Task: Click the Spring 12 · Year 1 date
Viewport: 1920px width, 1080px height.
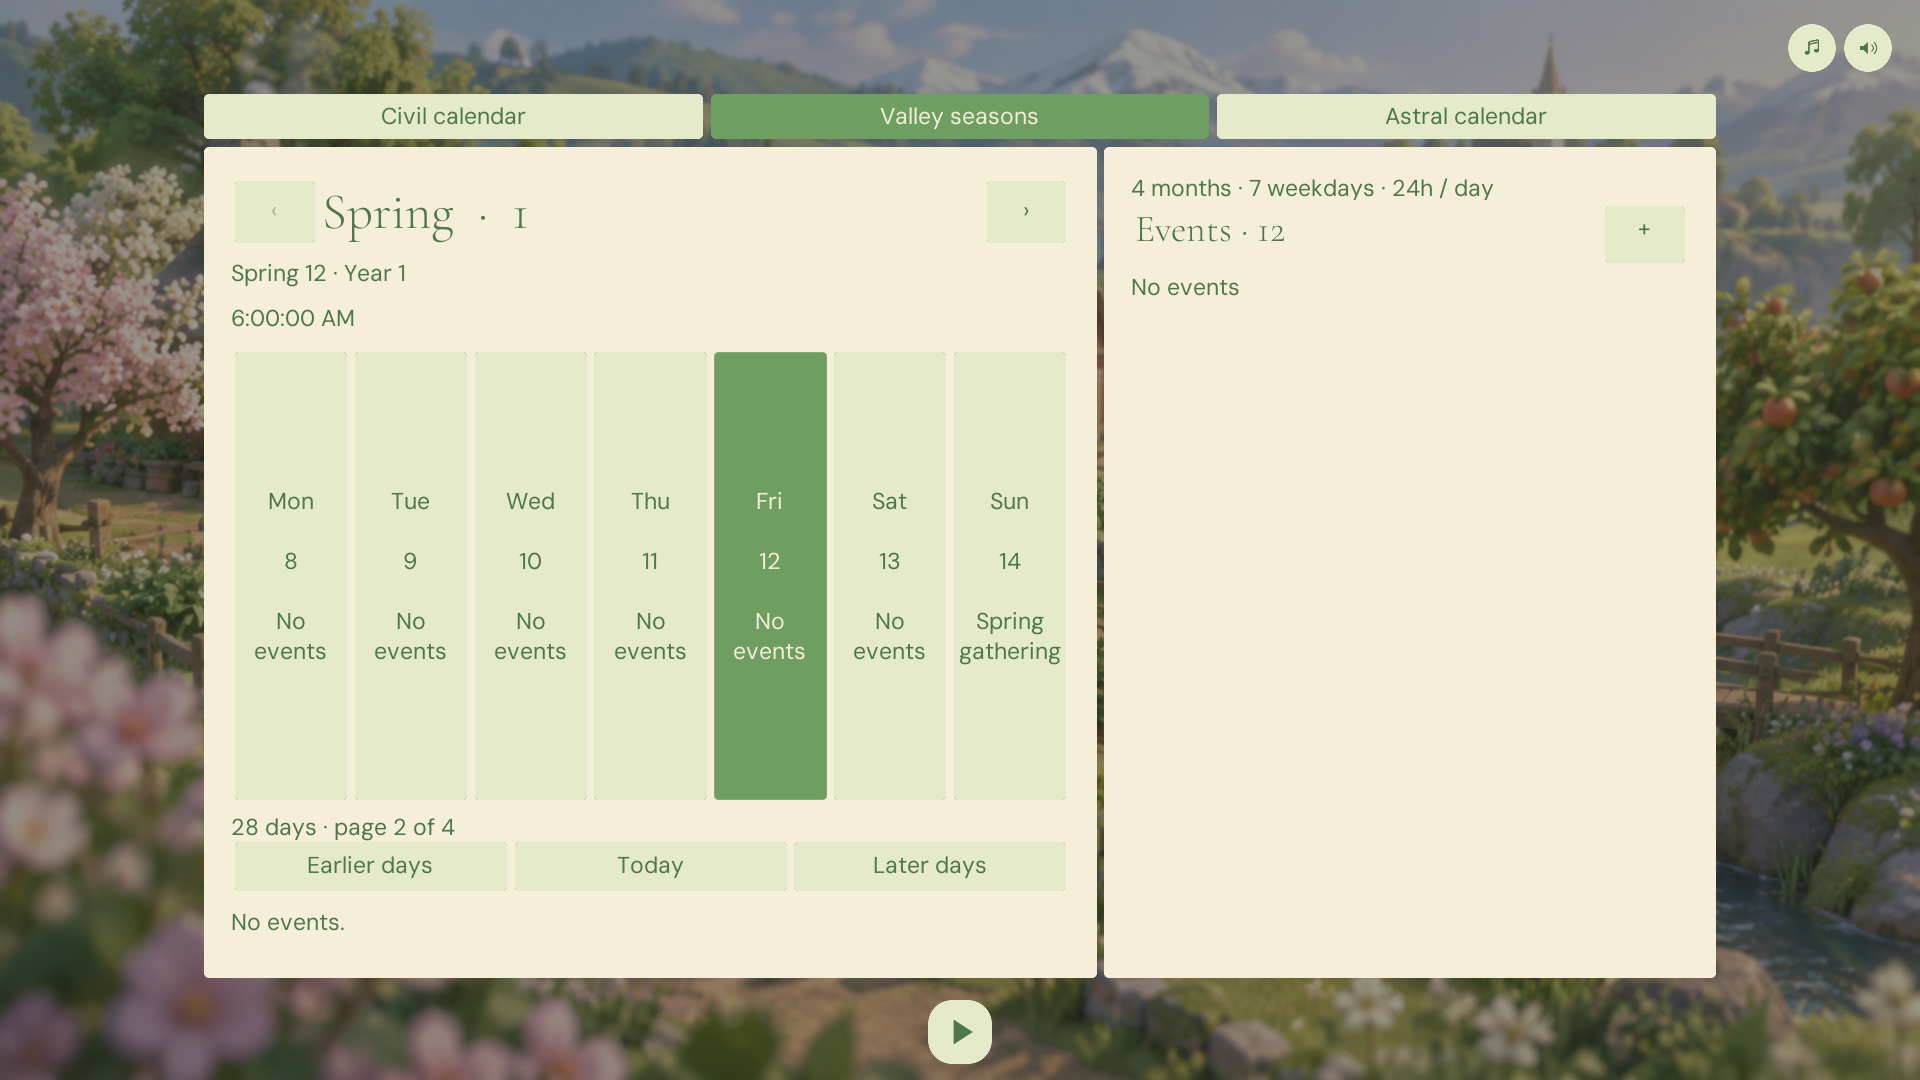Action: tap(318, 273)
